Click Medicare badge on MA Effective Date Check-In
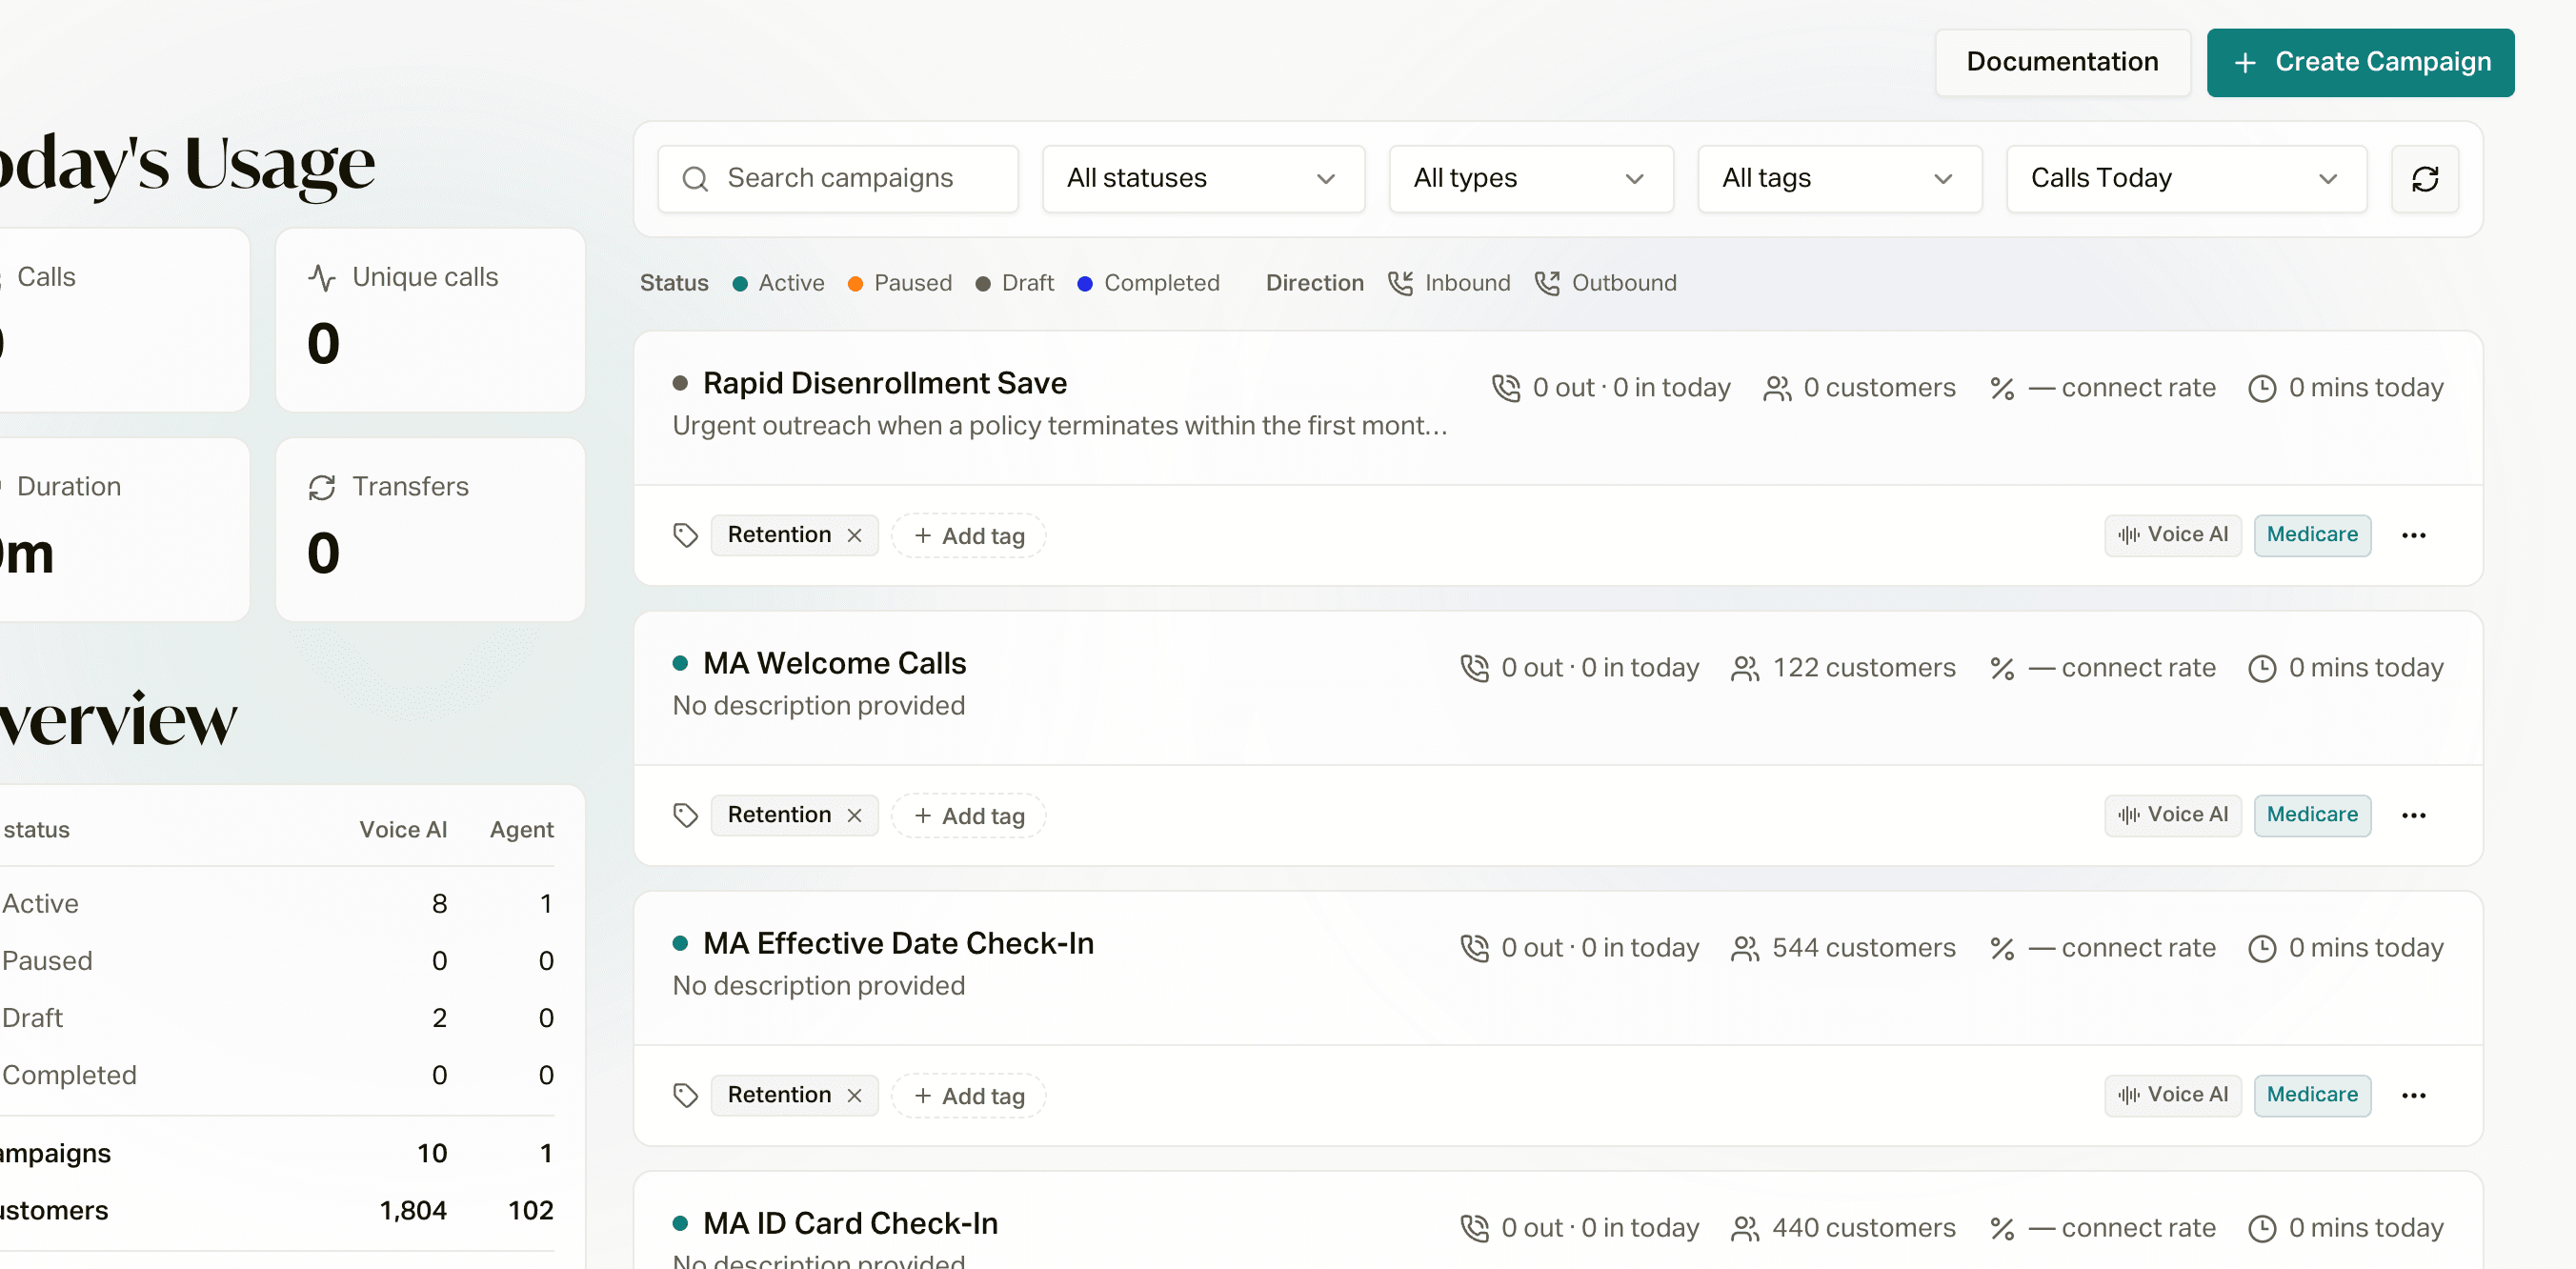Screen dimensions: 2576x1269 [x=2311, y=1095]
